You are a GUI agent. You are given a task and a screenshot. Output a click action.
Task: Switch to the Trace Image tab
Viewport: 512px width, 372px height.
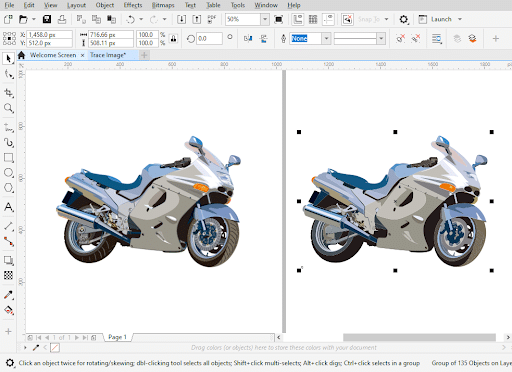click(x=108, y=55)
